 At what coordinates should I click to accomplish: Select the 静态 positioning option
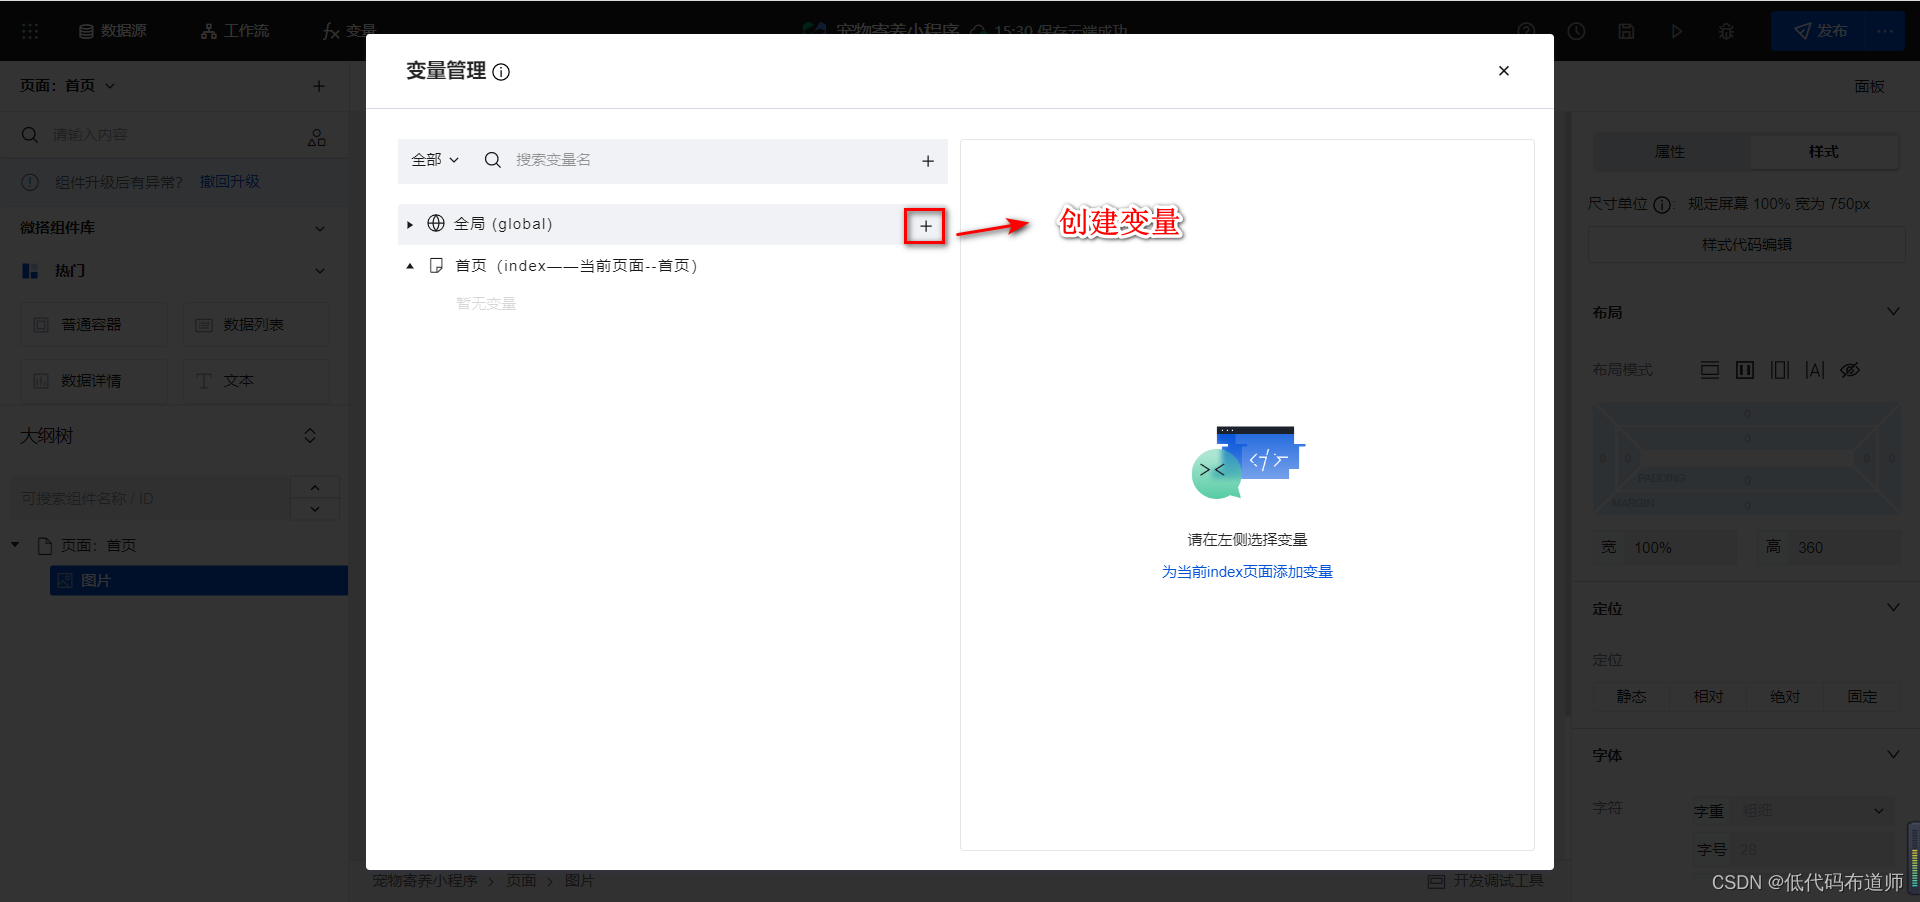(1631, 697)
